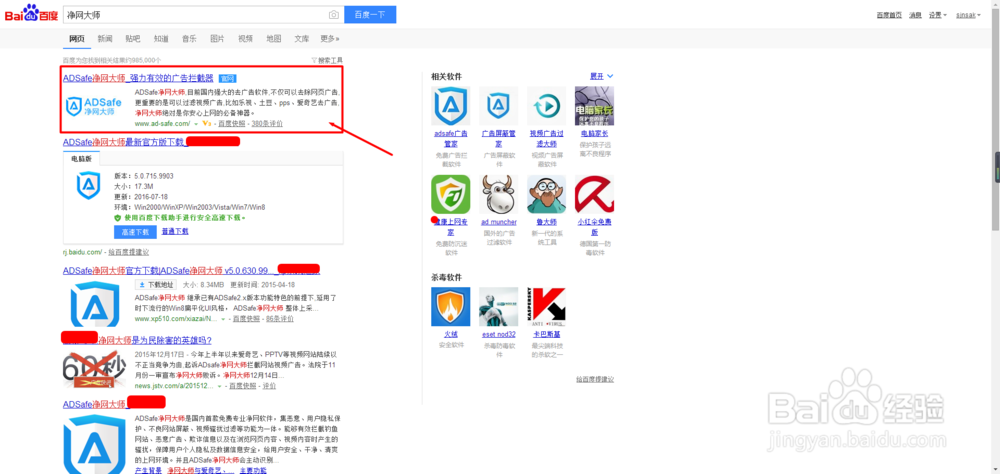Click the eset nod32 robot icon
The width and height of the screenshot is (1000, 474).
498,306
